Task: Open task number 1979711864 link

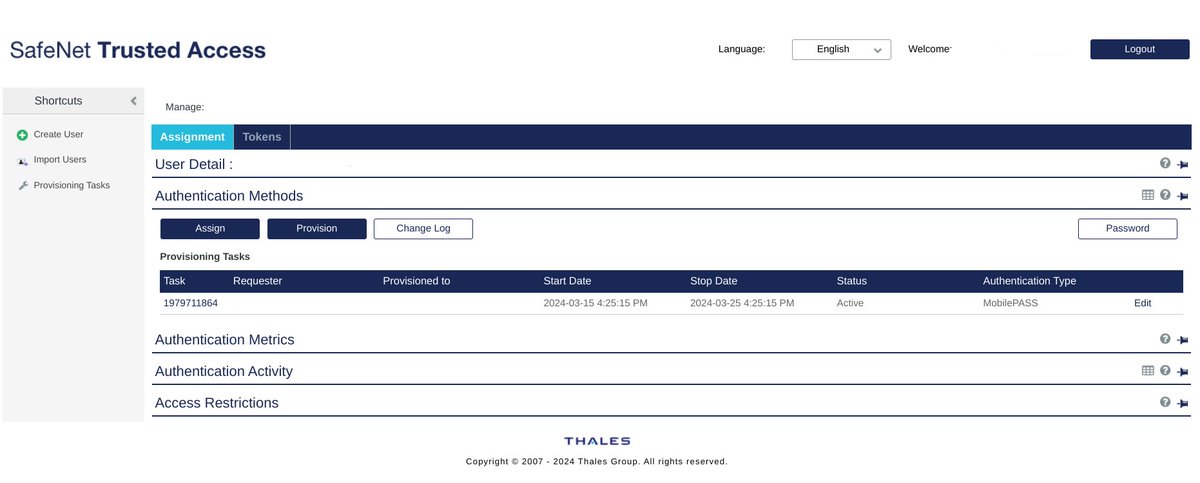Action: point(191,303)
